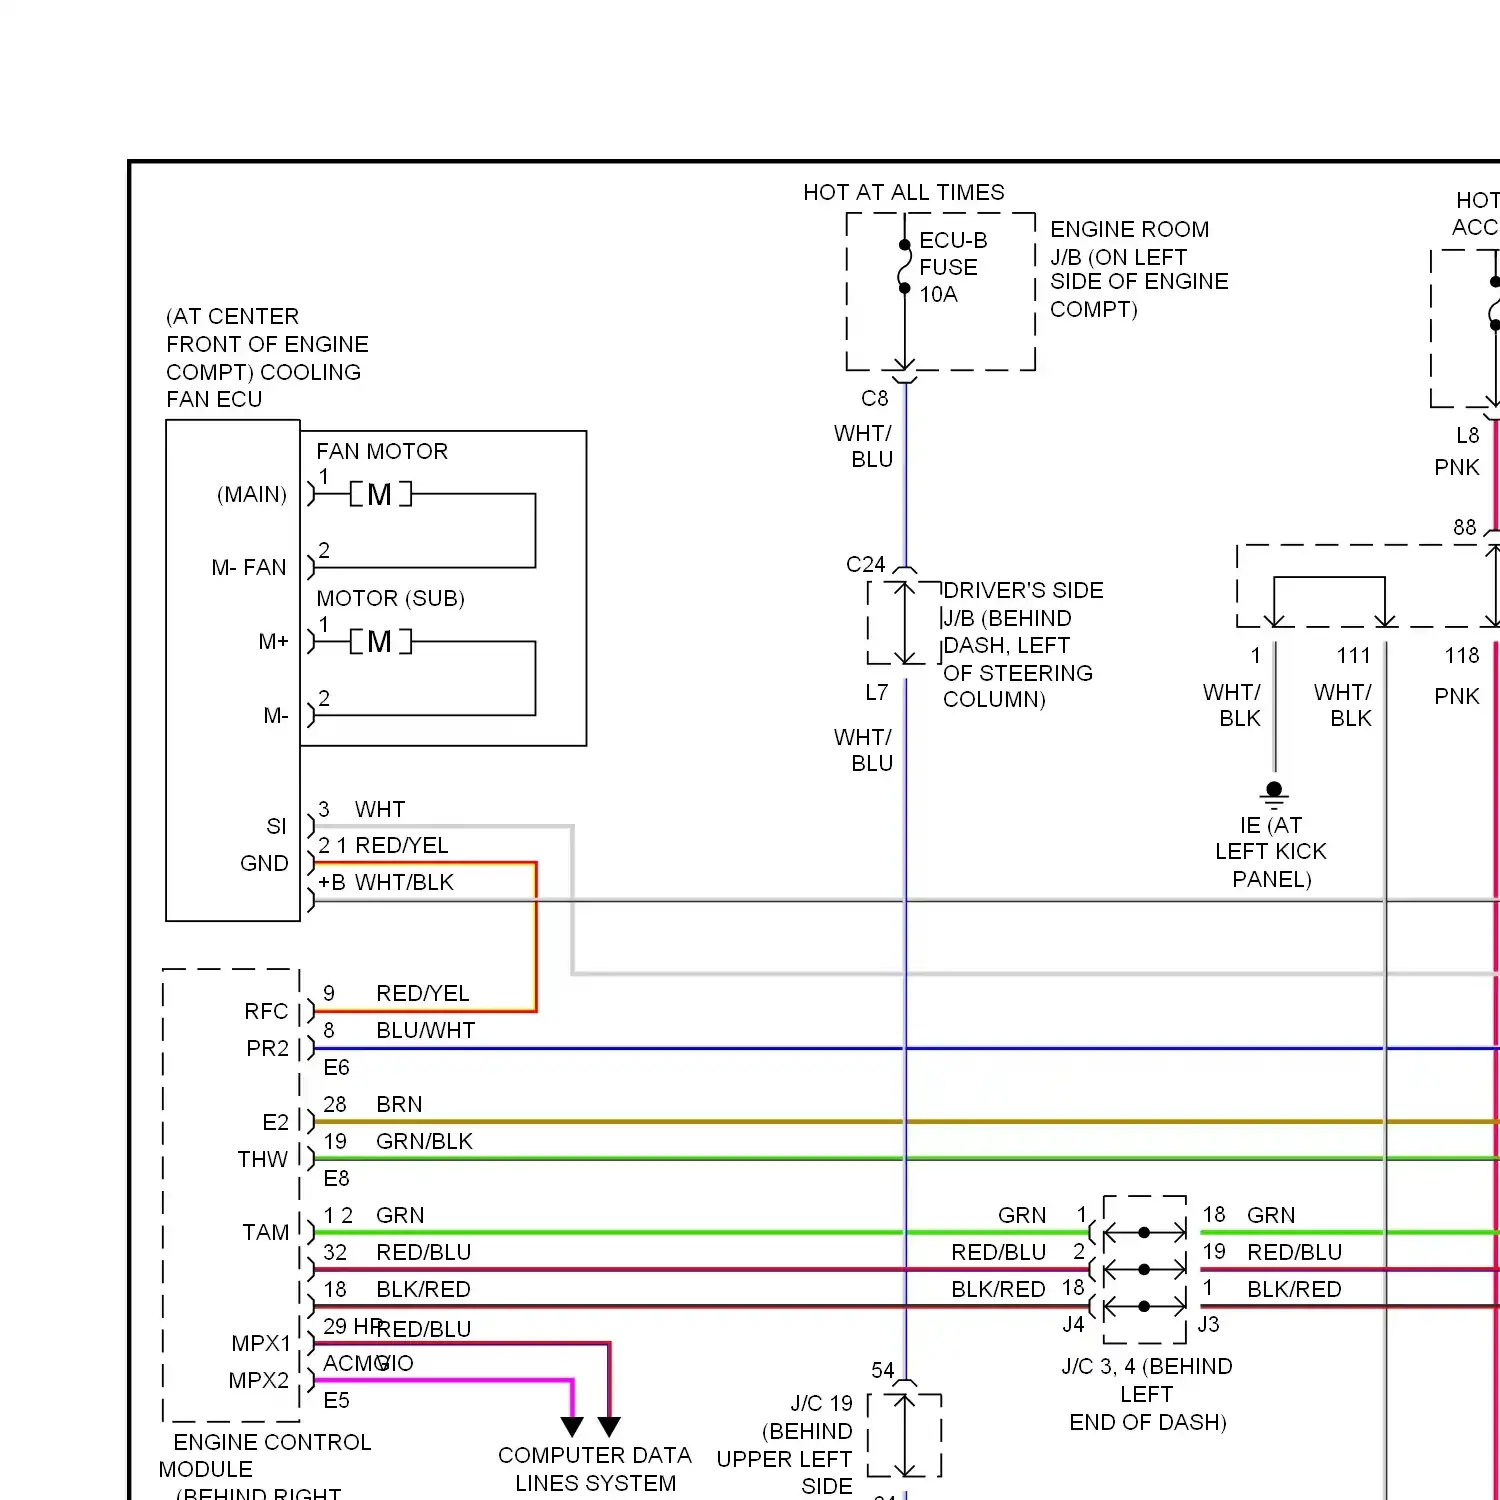Click the sub motor M symbol
The height and width of the screenshot is (1500, 1500).
(380, 641)
